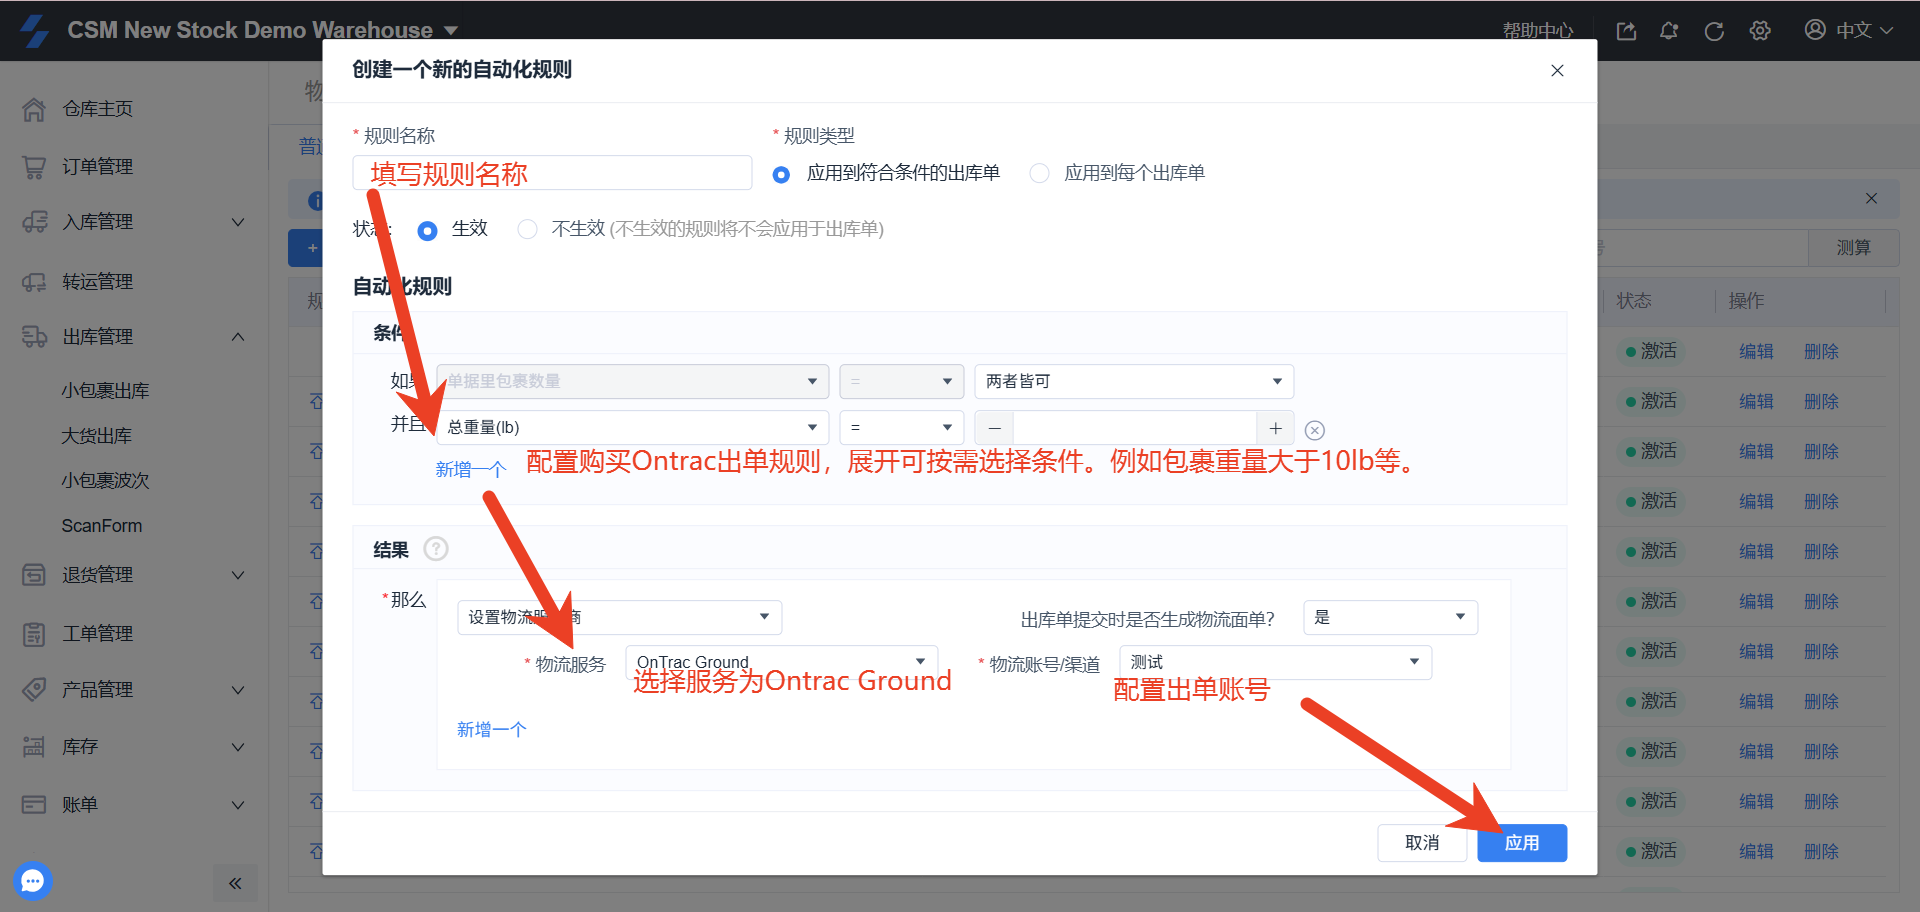Open the 物流账号/渠道 测试 dropdown

(1275, 662)
